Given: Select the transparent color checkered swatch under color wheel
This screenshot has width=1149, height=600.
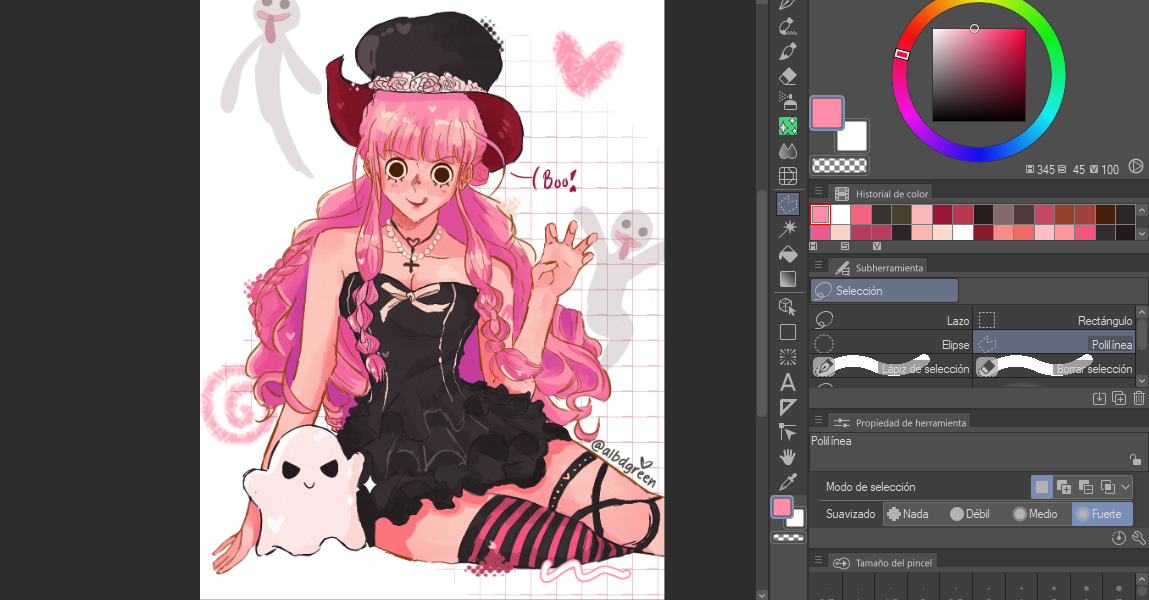Looking at the screenshot, I should (x=839, y=166).
